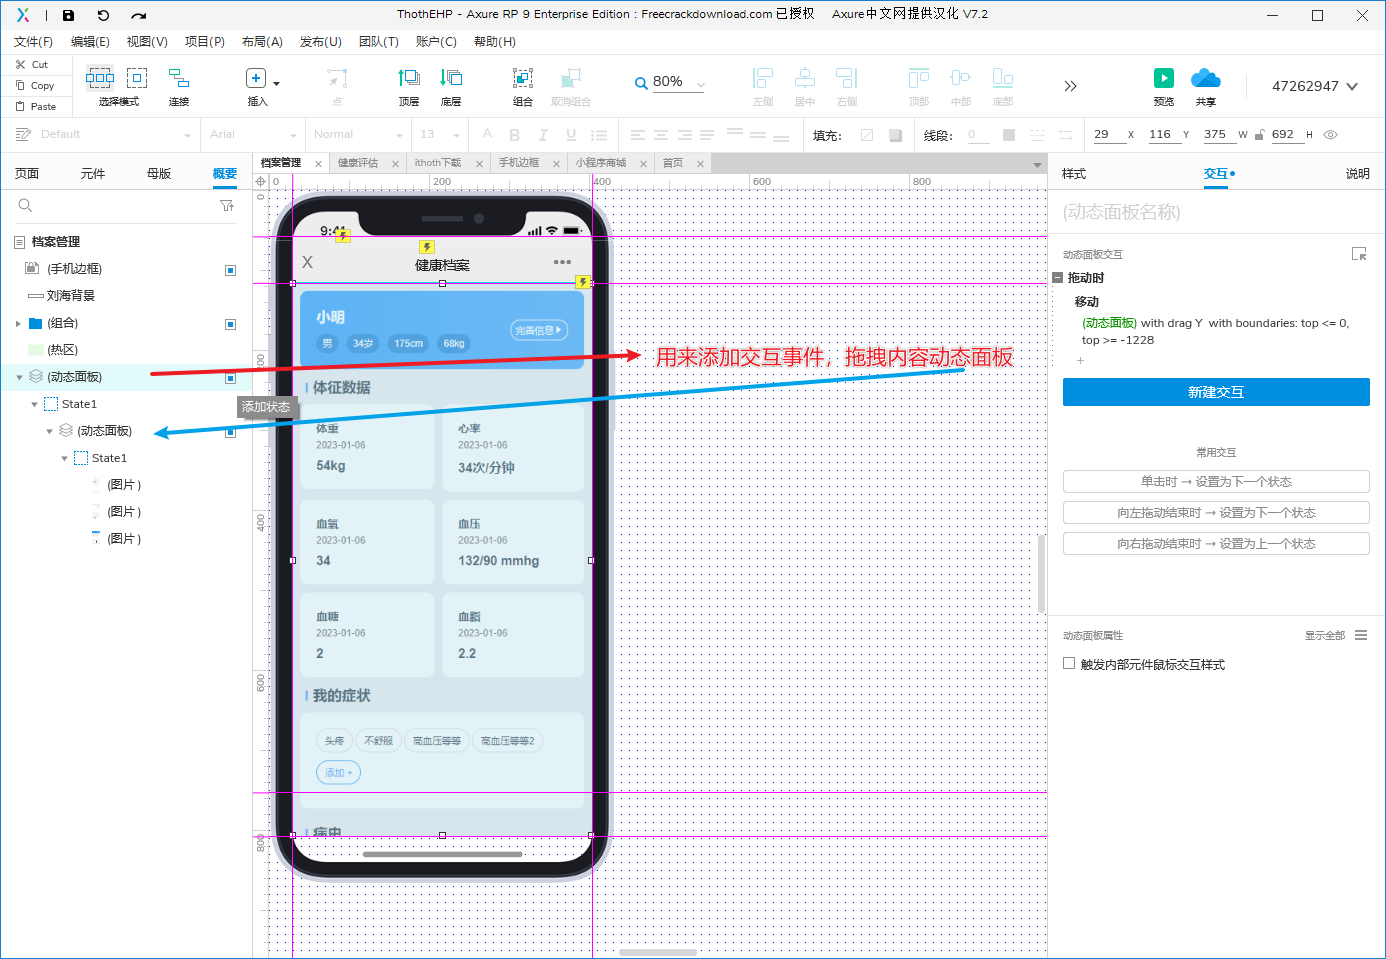
Task: Click the Undo arrow icon
Action: point(103,15)
